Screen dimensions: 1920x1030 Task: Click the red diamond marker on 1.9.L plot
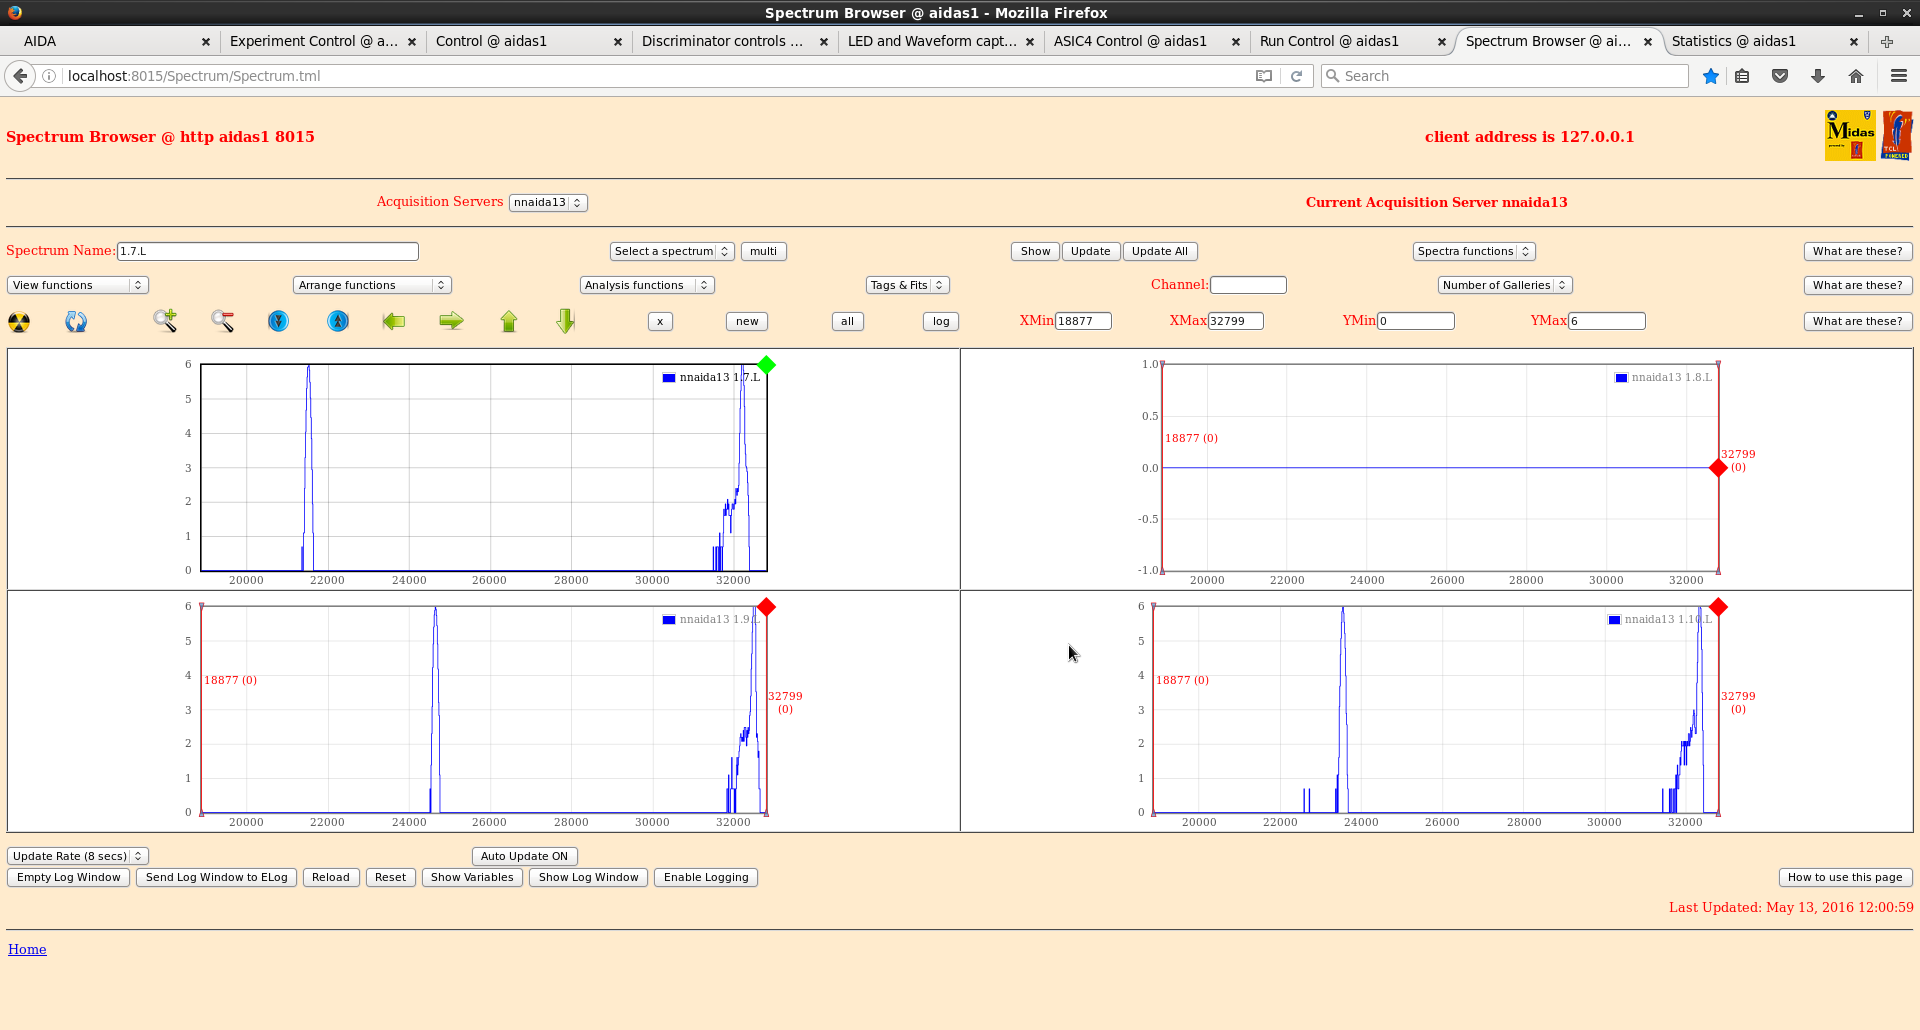pos(766,607)
